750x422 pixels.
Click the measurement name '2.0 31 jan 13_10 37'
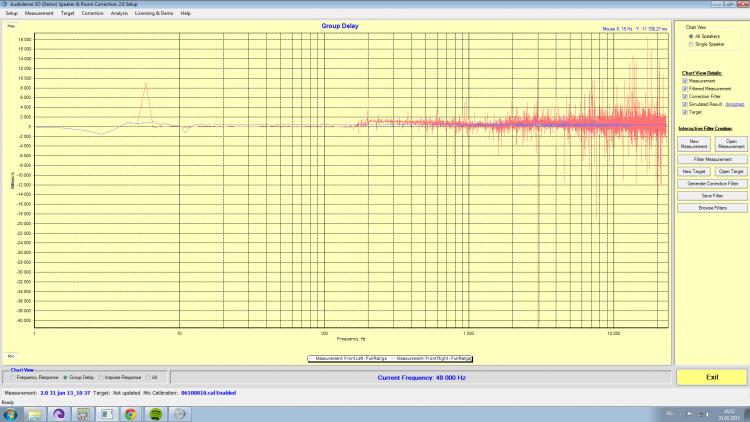tap(65, 393)
